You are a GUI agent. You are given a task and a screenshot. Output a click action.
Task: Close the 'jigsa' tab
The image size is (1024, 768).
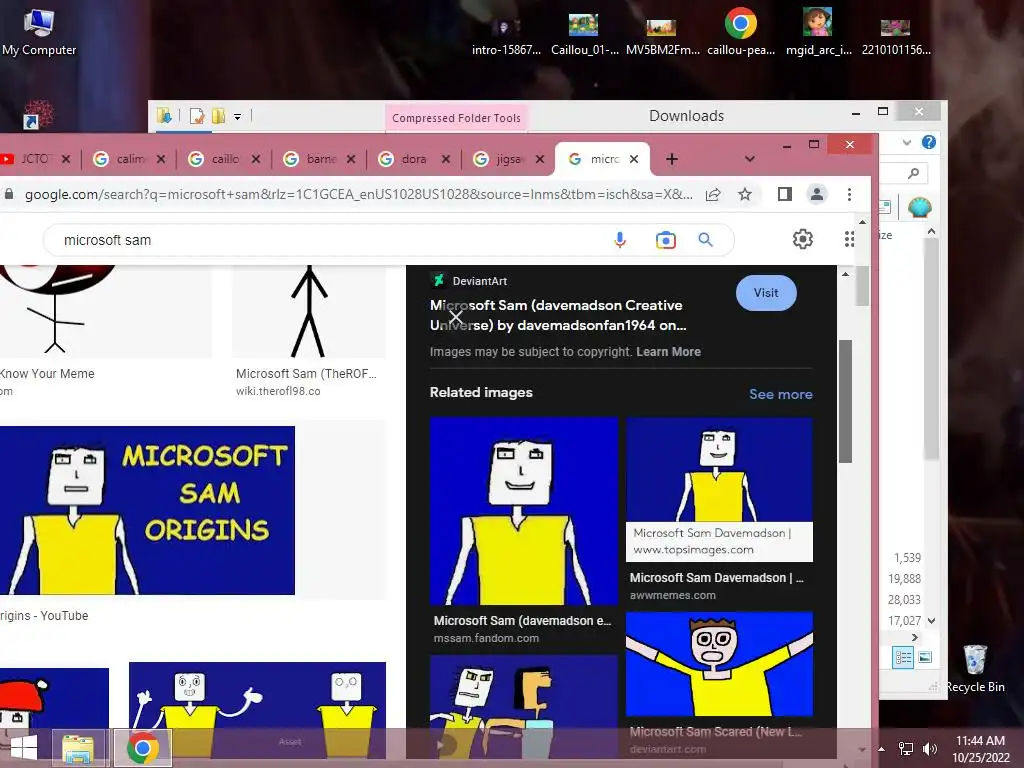click(x=540, y=159)
